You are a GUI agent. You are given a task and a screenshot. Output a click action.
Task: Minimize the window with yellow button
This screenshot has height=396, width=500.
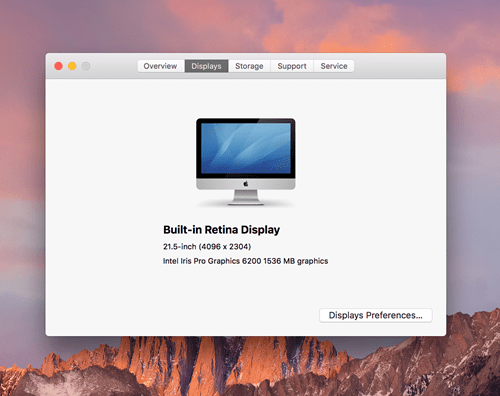click(x=72, y=66)
